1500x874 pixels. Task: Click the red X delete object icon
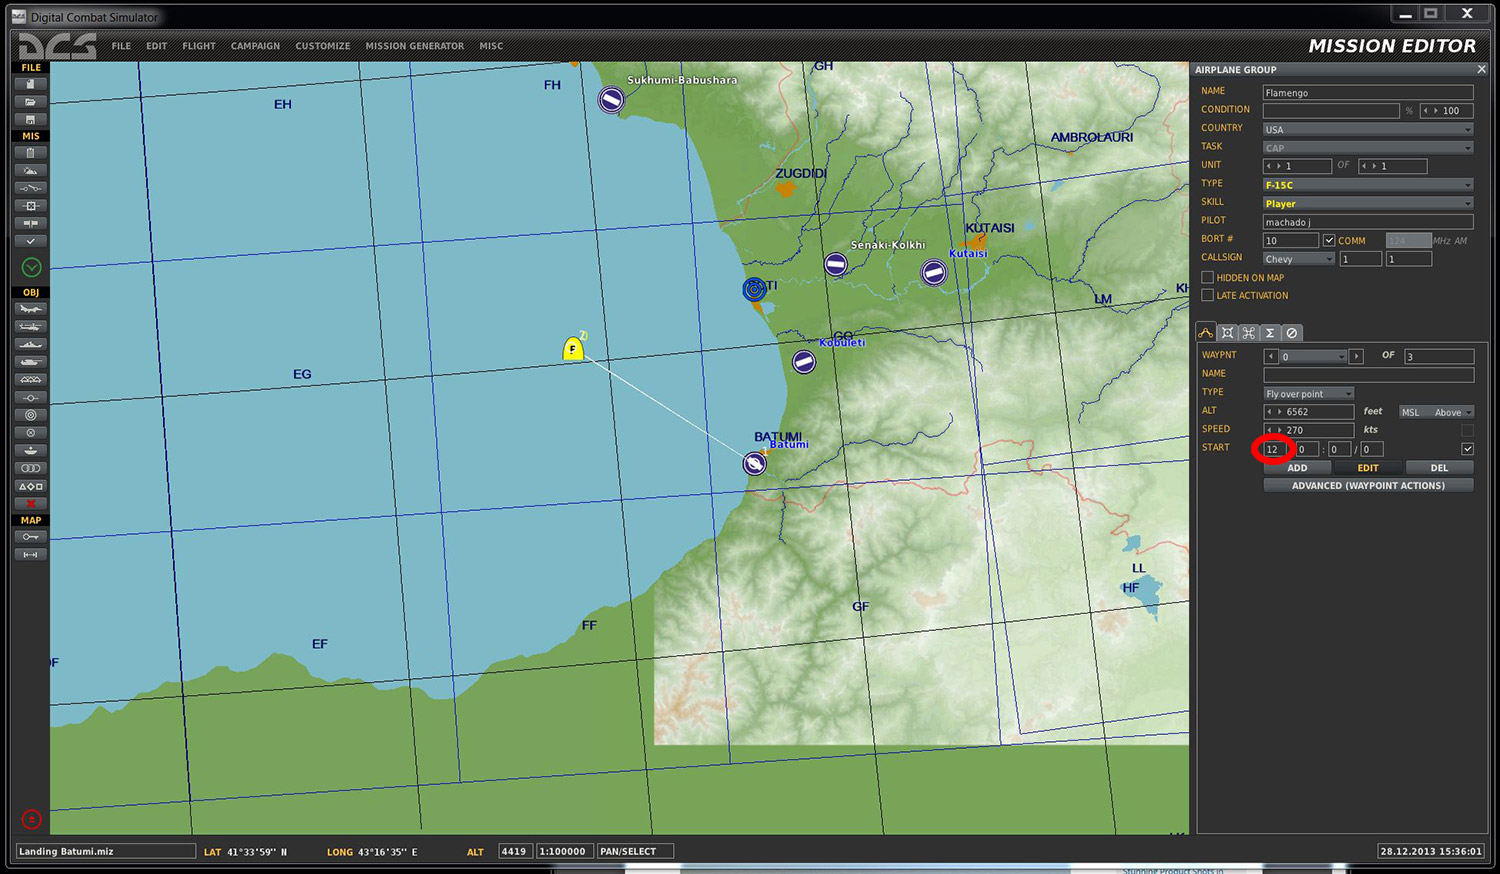click(x=30, y=503)
